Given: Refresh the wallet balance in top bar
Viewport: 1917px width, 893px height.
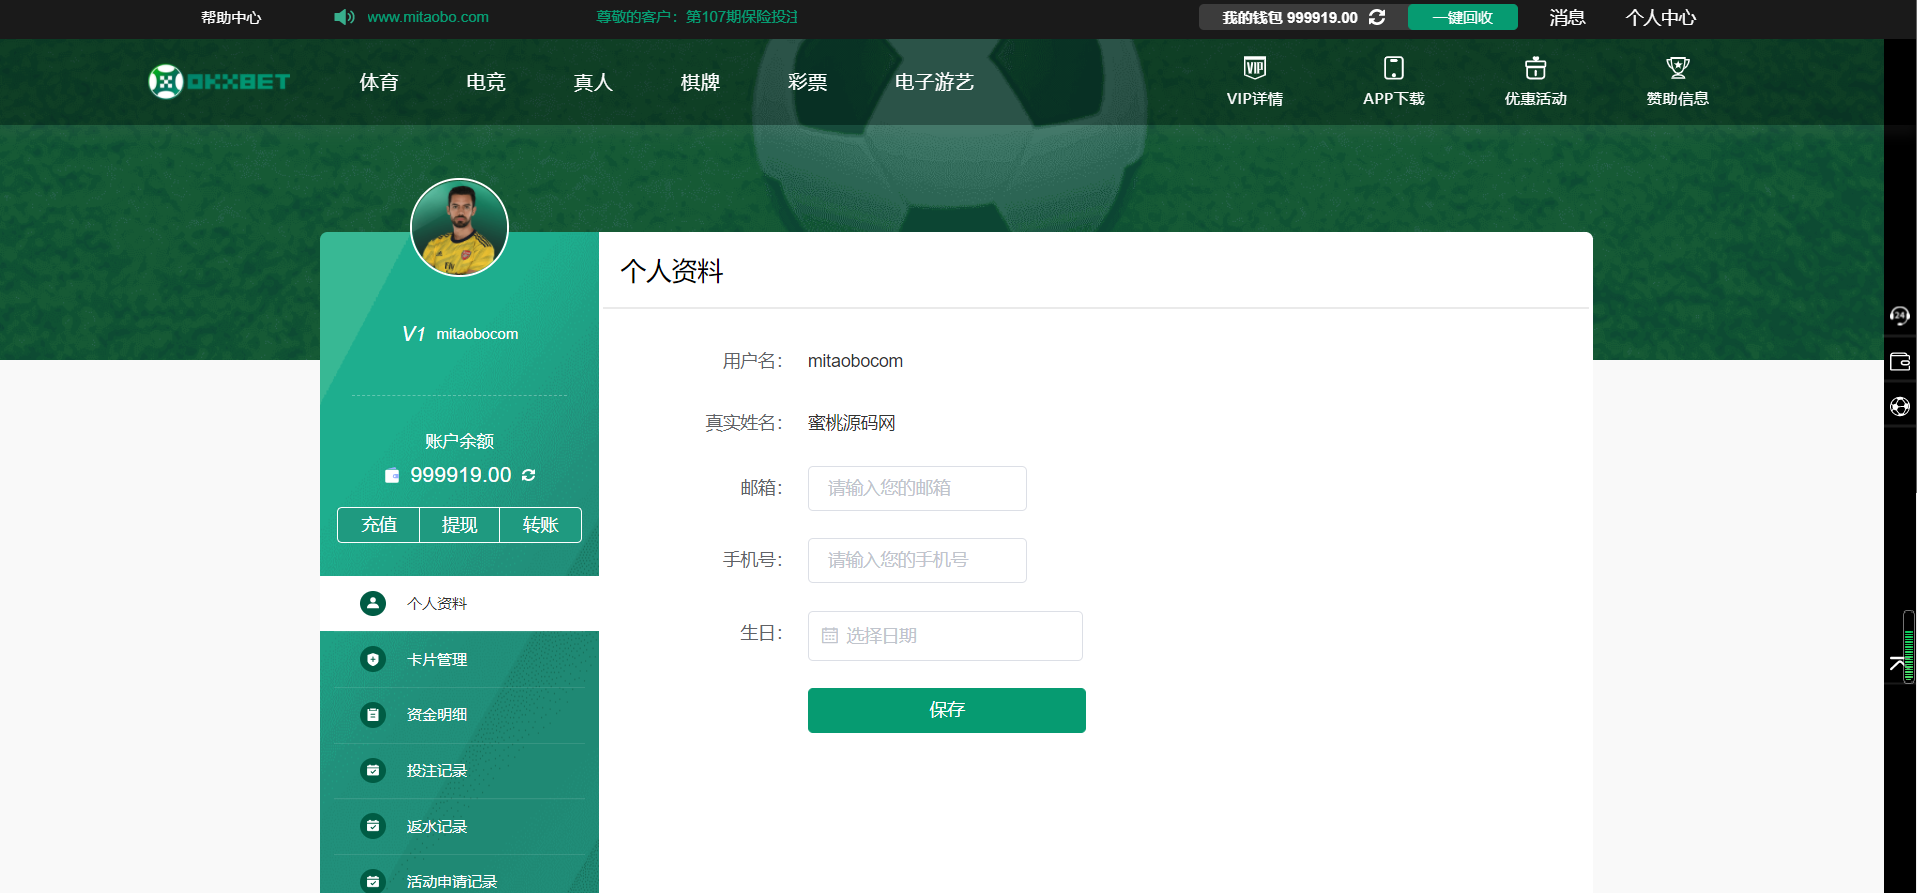Looking at the screenshot, I should coord(1377,17).
